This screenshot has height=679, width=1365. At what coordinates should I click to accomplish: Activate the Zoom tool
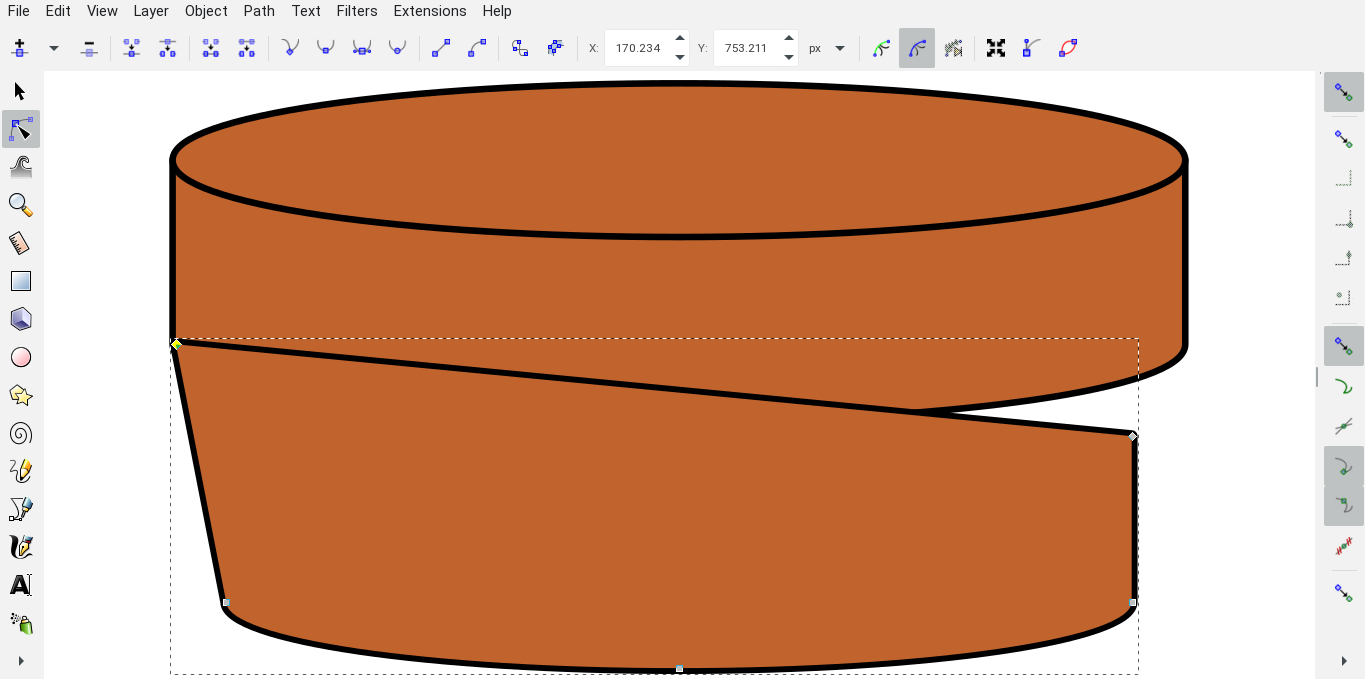click(x=20, y=204)
